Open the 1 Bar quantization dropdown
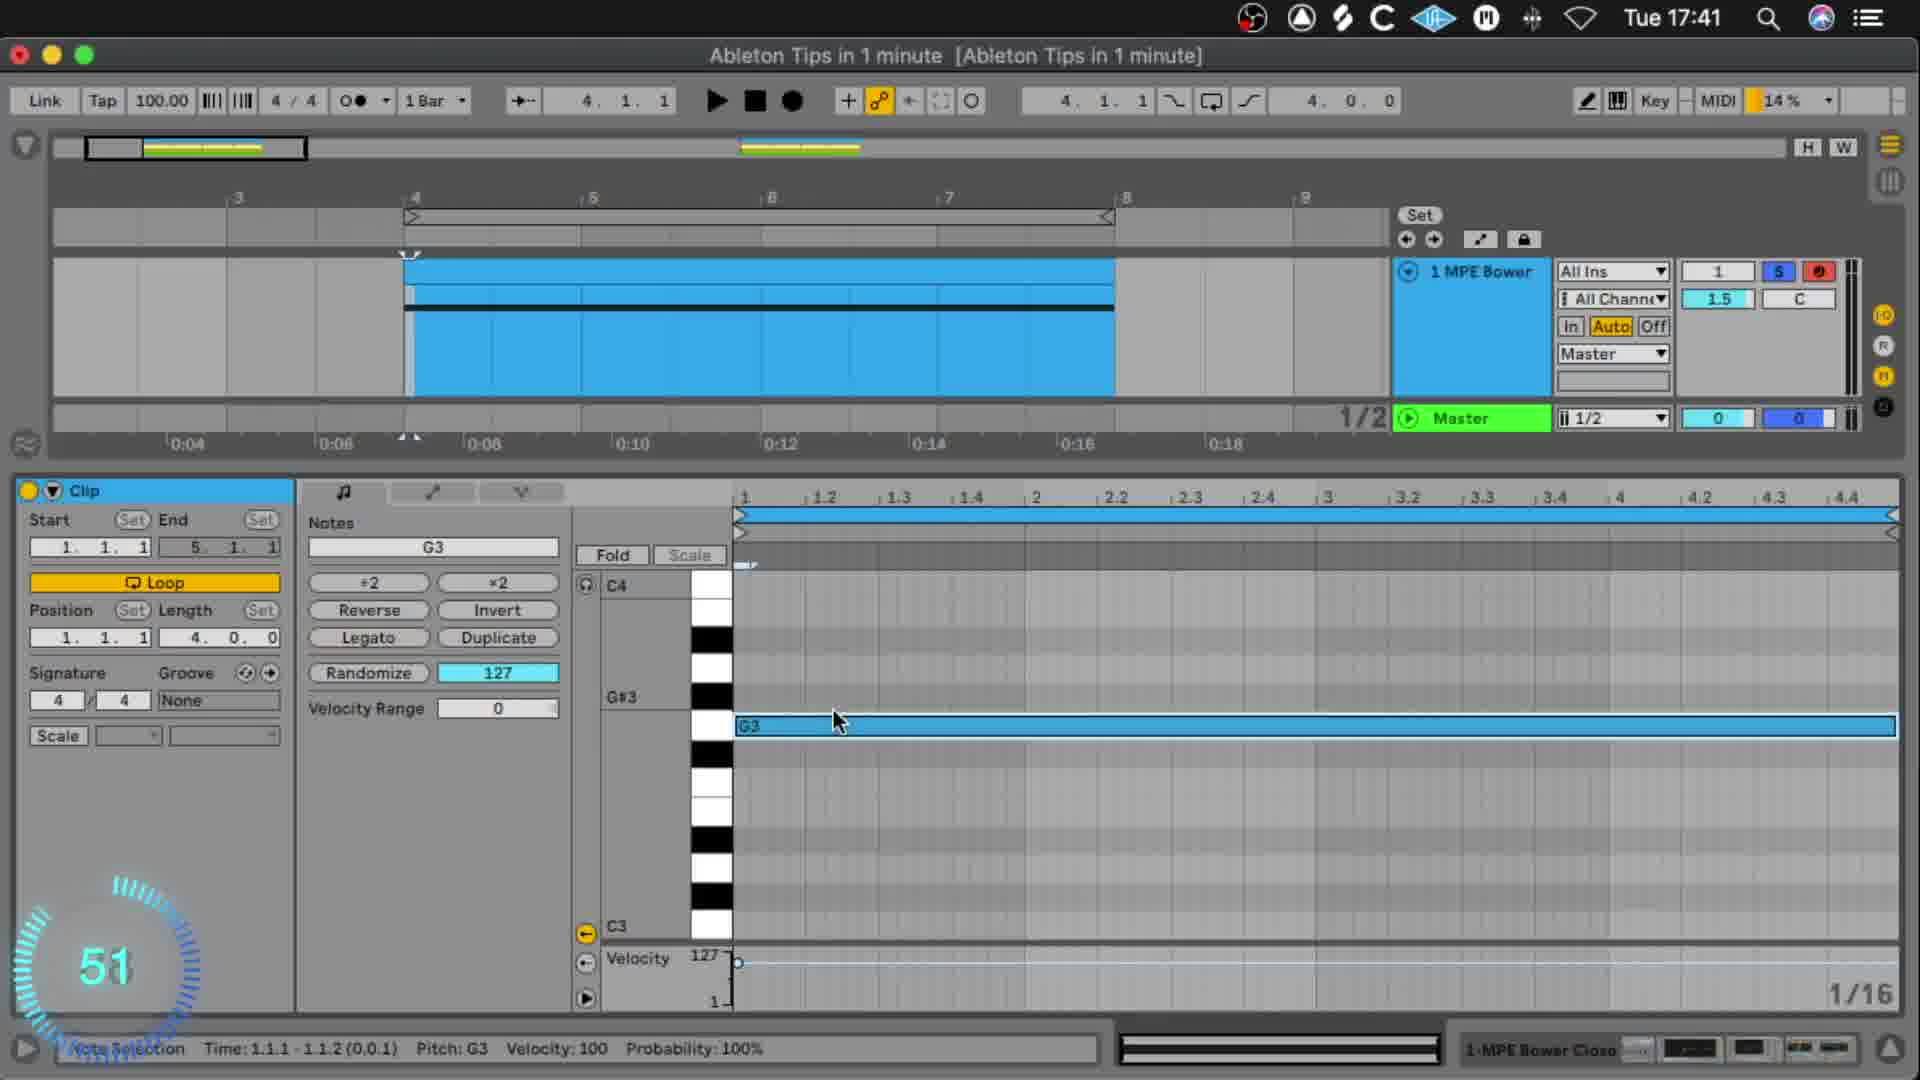 (434, 101)
